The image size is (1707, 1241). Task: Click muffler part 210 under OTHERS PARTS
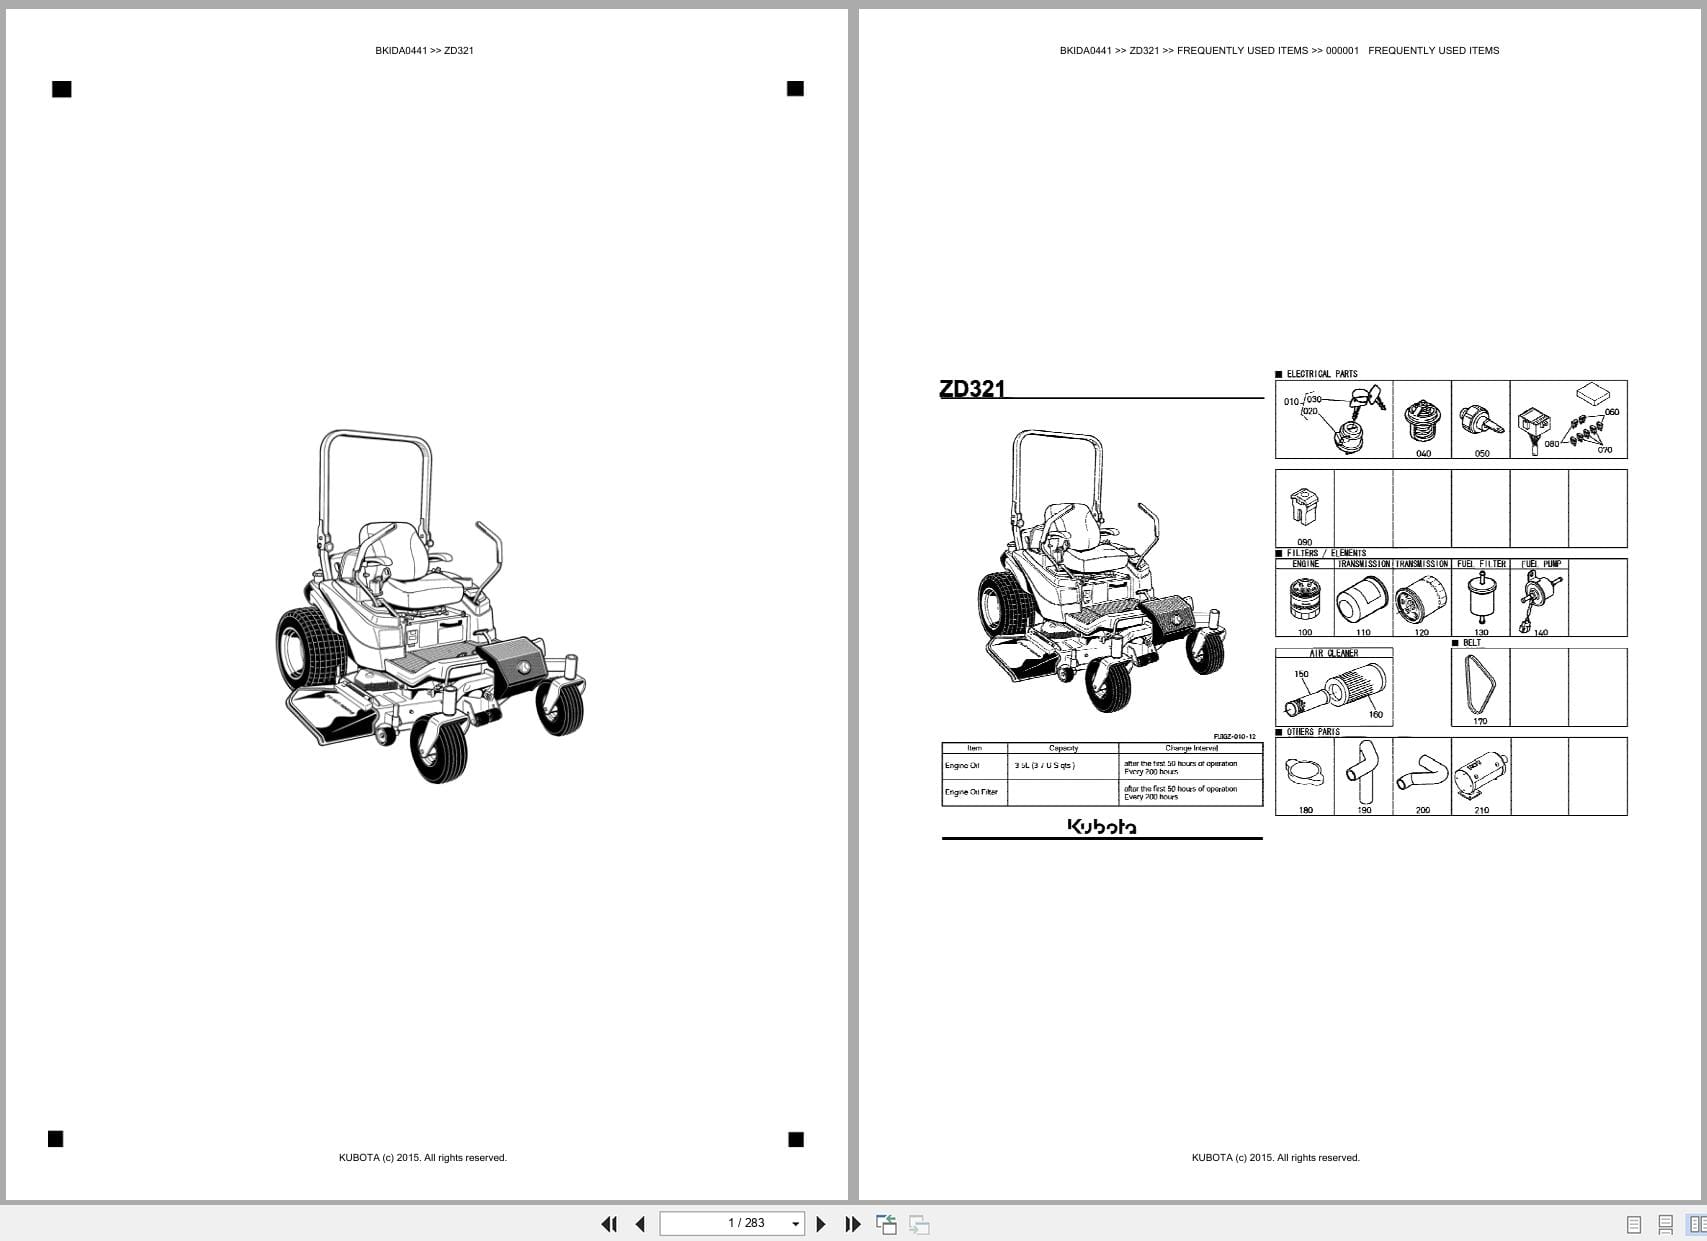click(x=1479, y=778)
